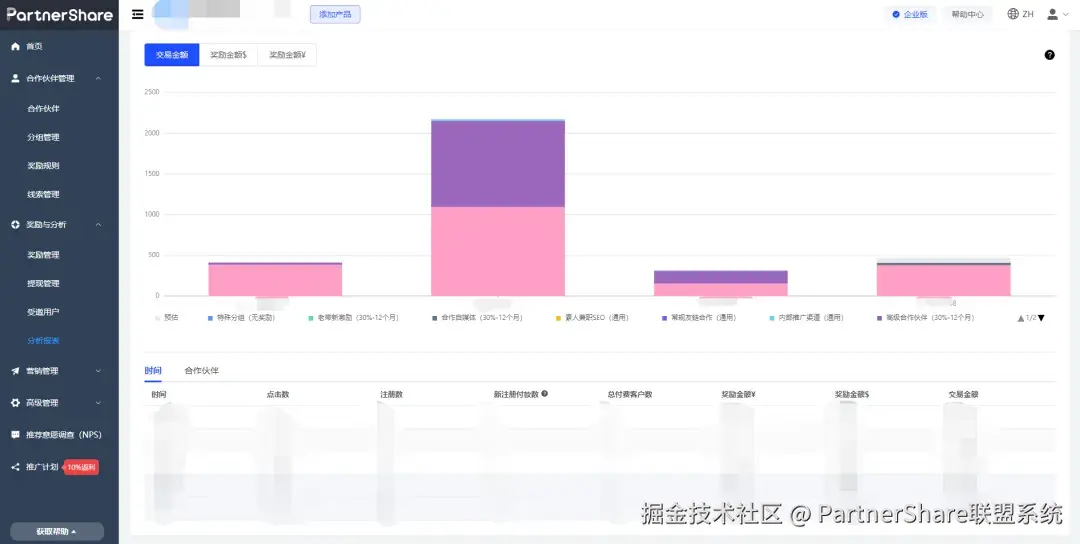Toggle 常规友链合作 legend series

[698, 318]
